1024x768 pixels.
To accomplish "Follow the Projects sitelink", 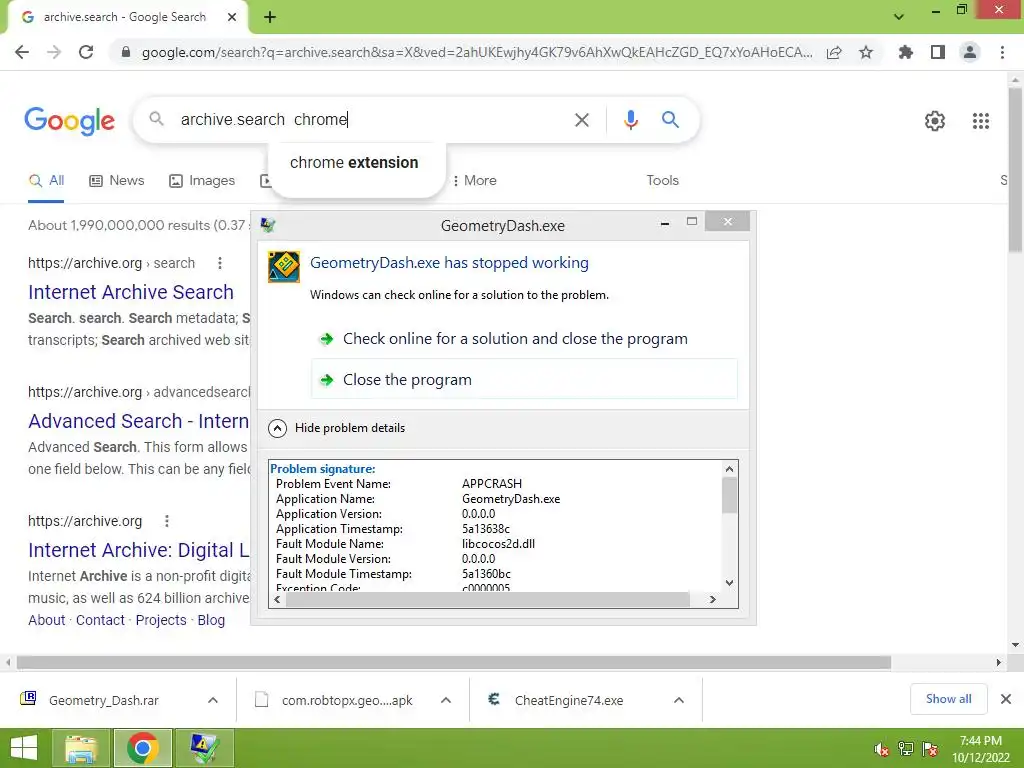I will tap(161, 620).
